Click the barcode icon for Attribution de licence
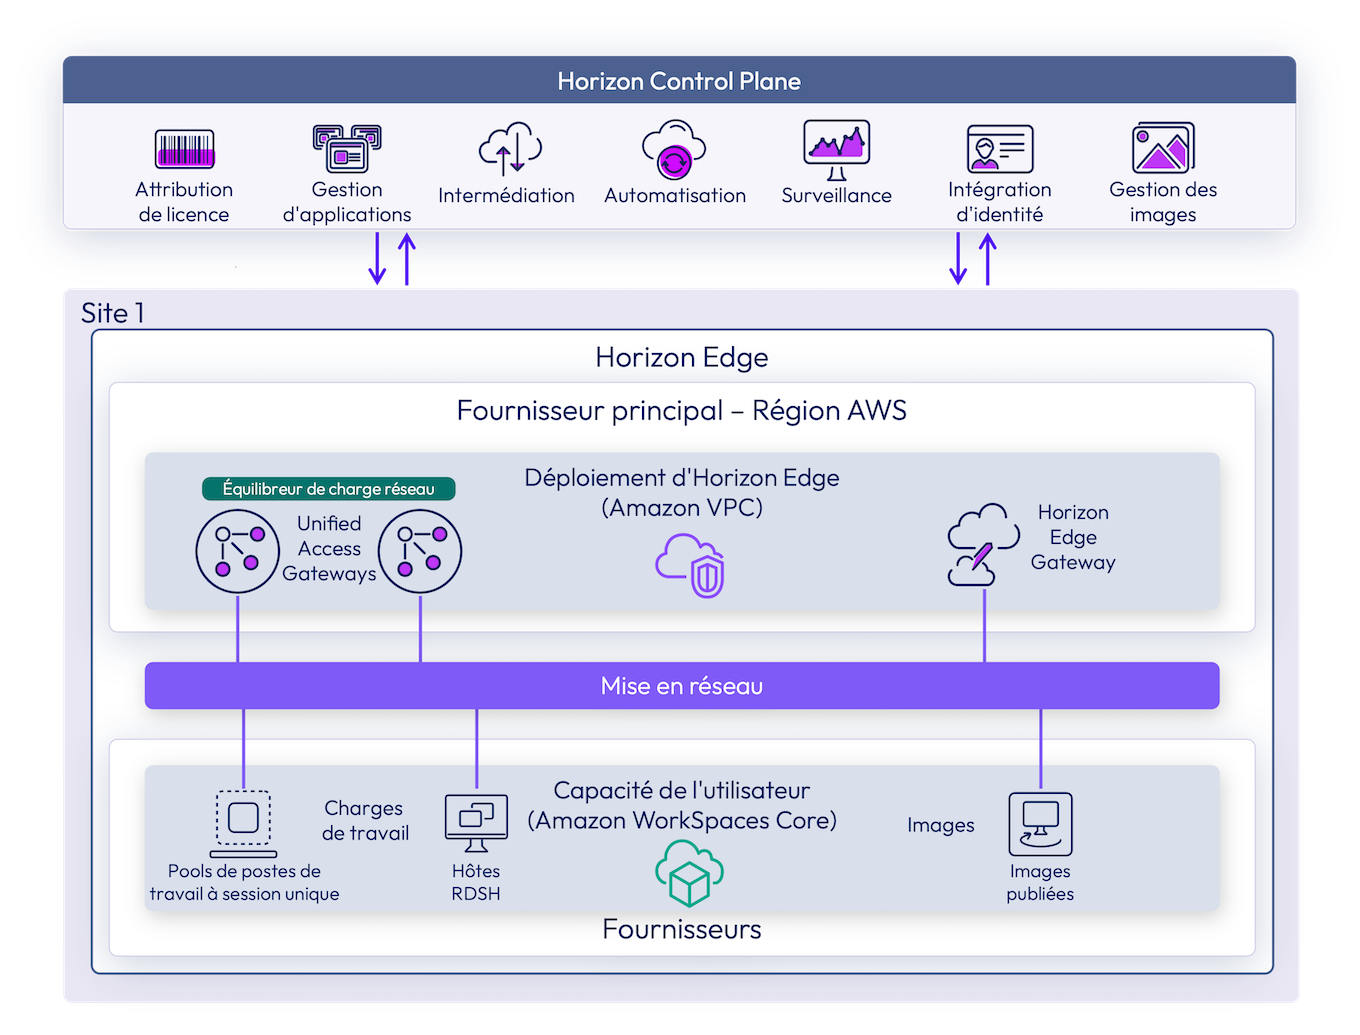 tap(184, 149)
